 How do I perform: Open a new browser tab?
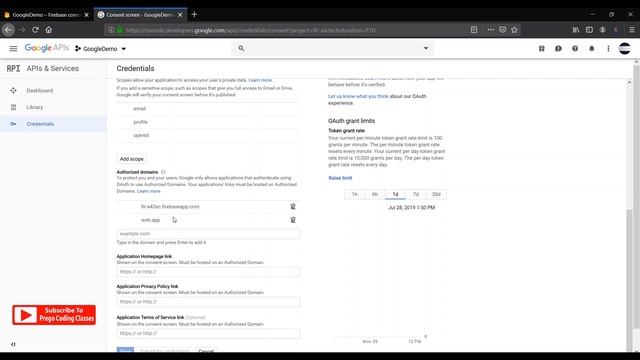194,15
